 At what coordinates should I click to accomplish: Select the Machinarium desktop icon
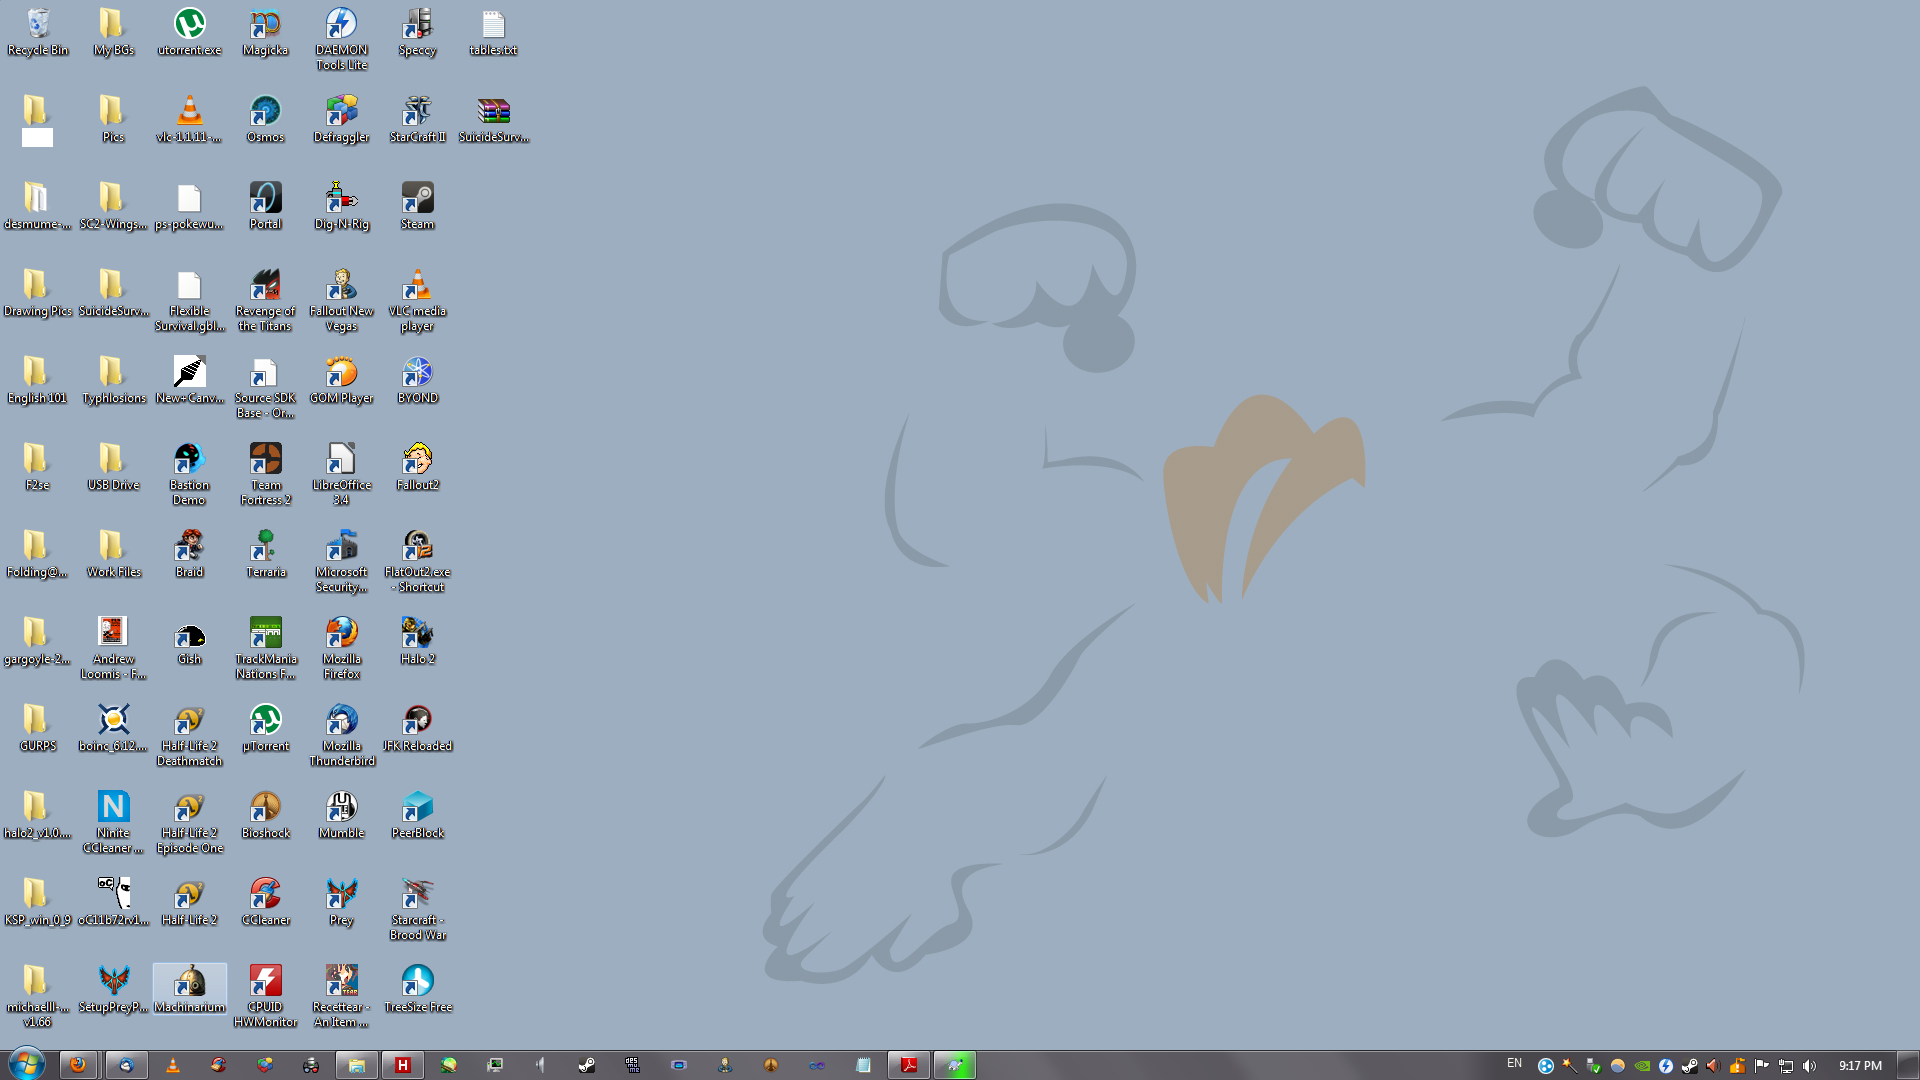click(189, 983)
